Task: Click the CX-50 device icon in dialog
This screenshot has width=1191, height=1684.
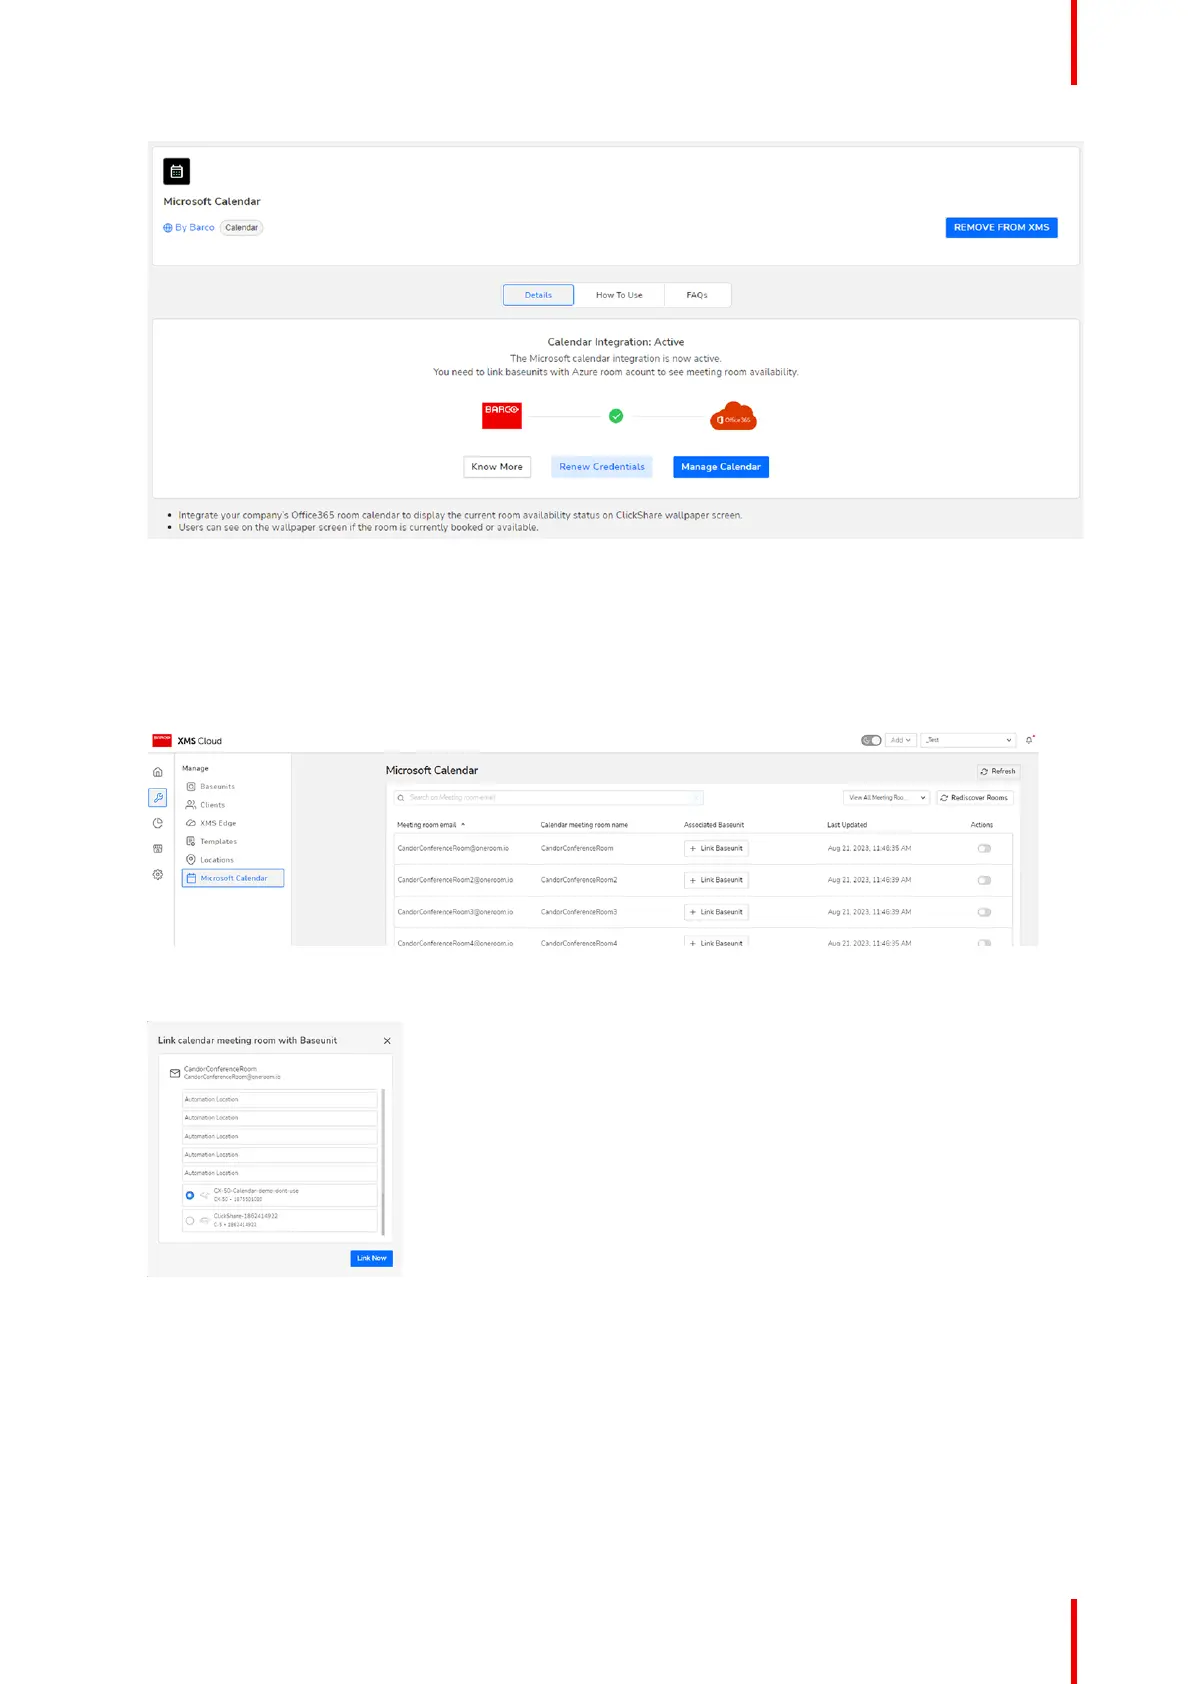Action: point(205,1195)
